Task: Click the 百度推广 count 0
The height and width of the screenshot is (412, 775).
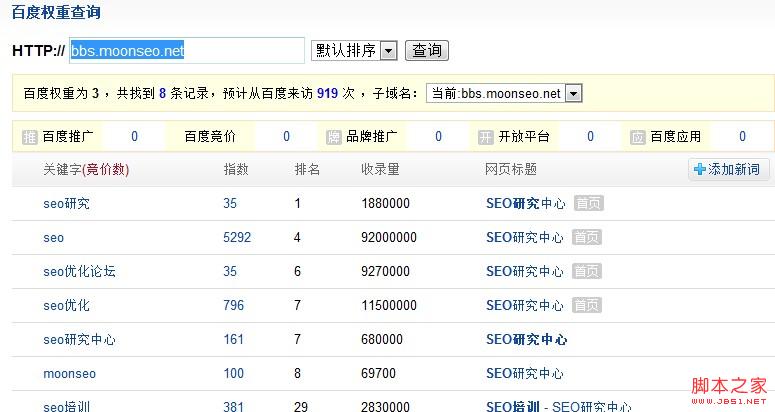Action: (134, 136)
